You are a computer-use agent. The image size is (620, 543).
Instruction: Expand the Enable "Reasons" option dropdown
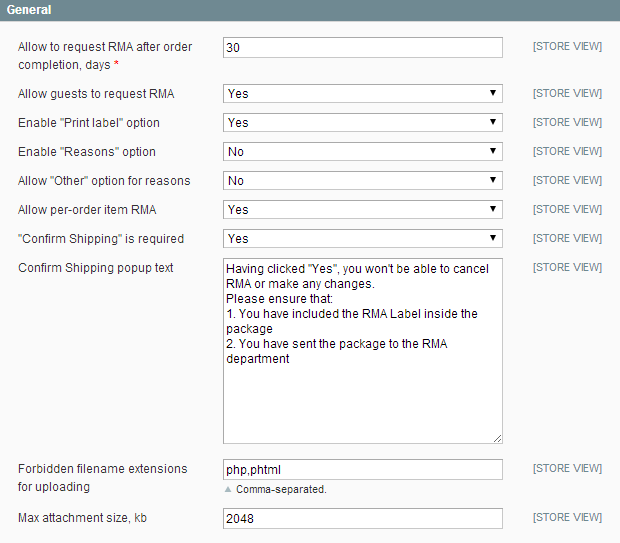(x=363, y=151)
